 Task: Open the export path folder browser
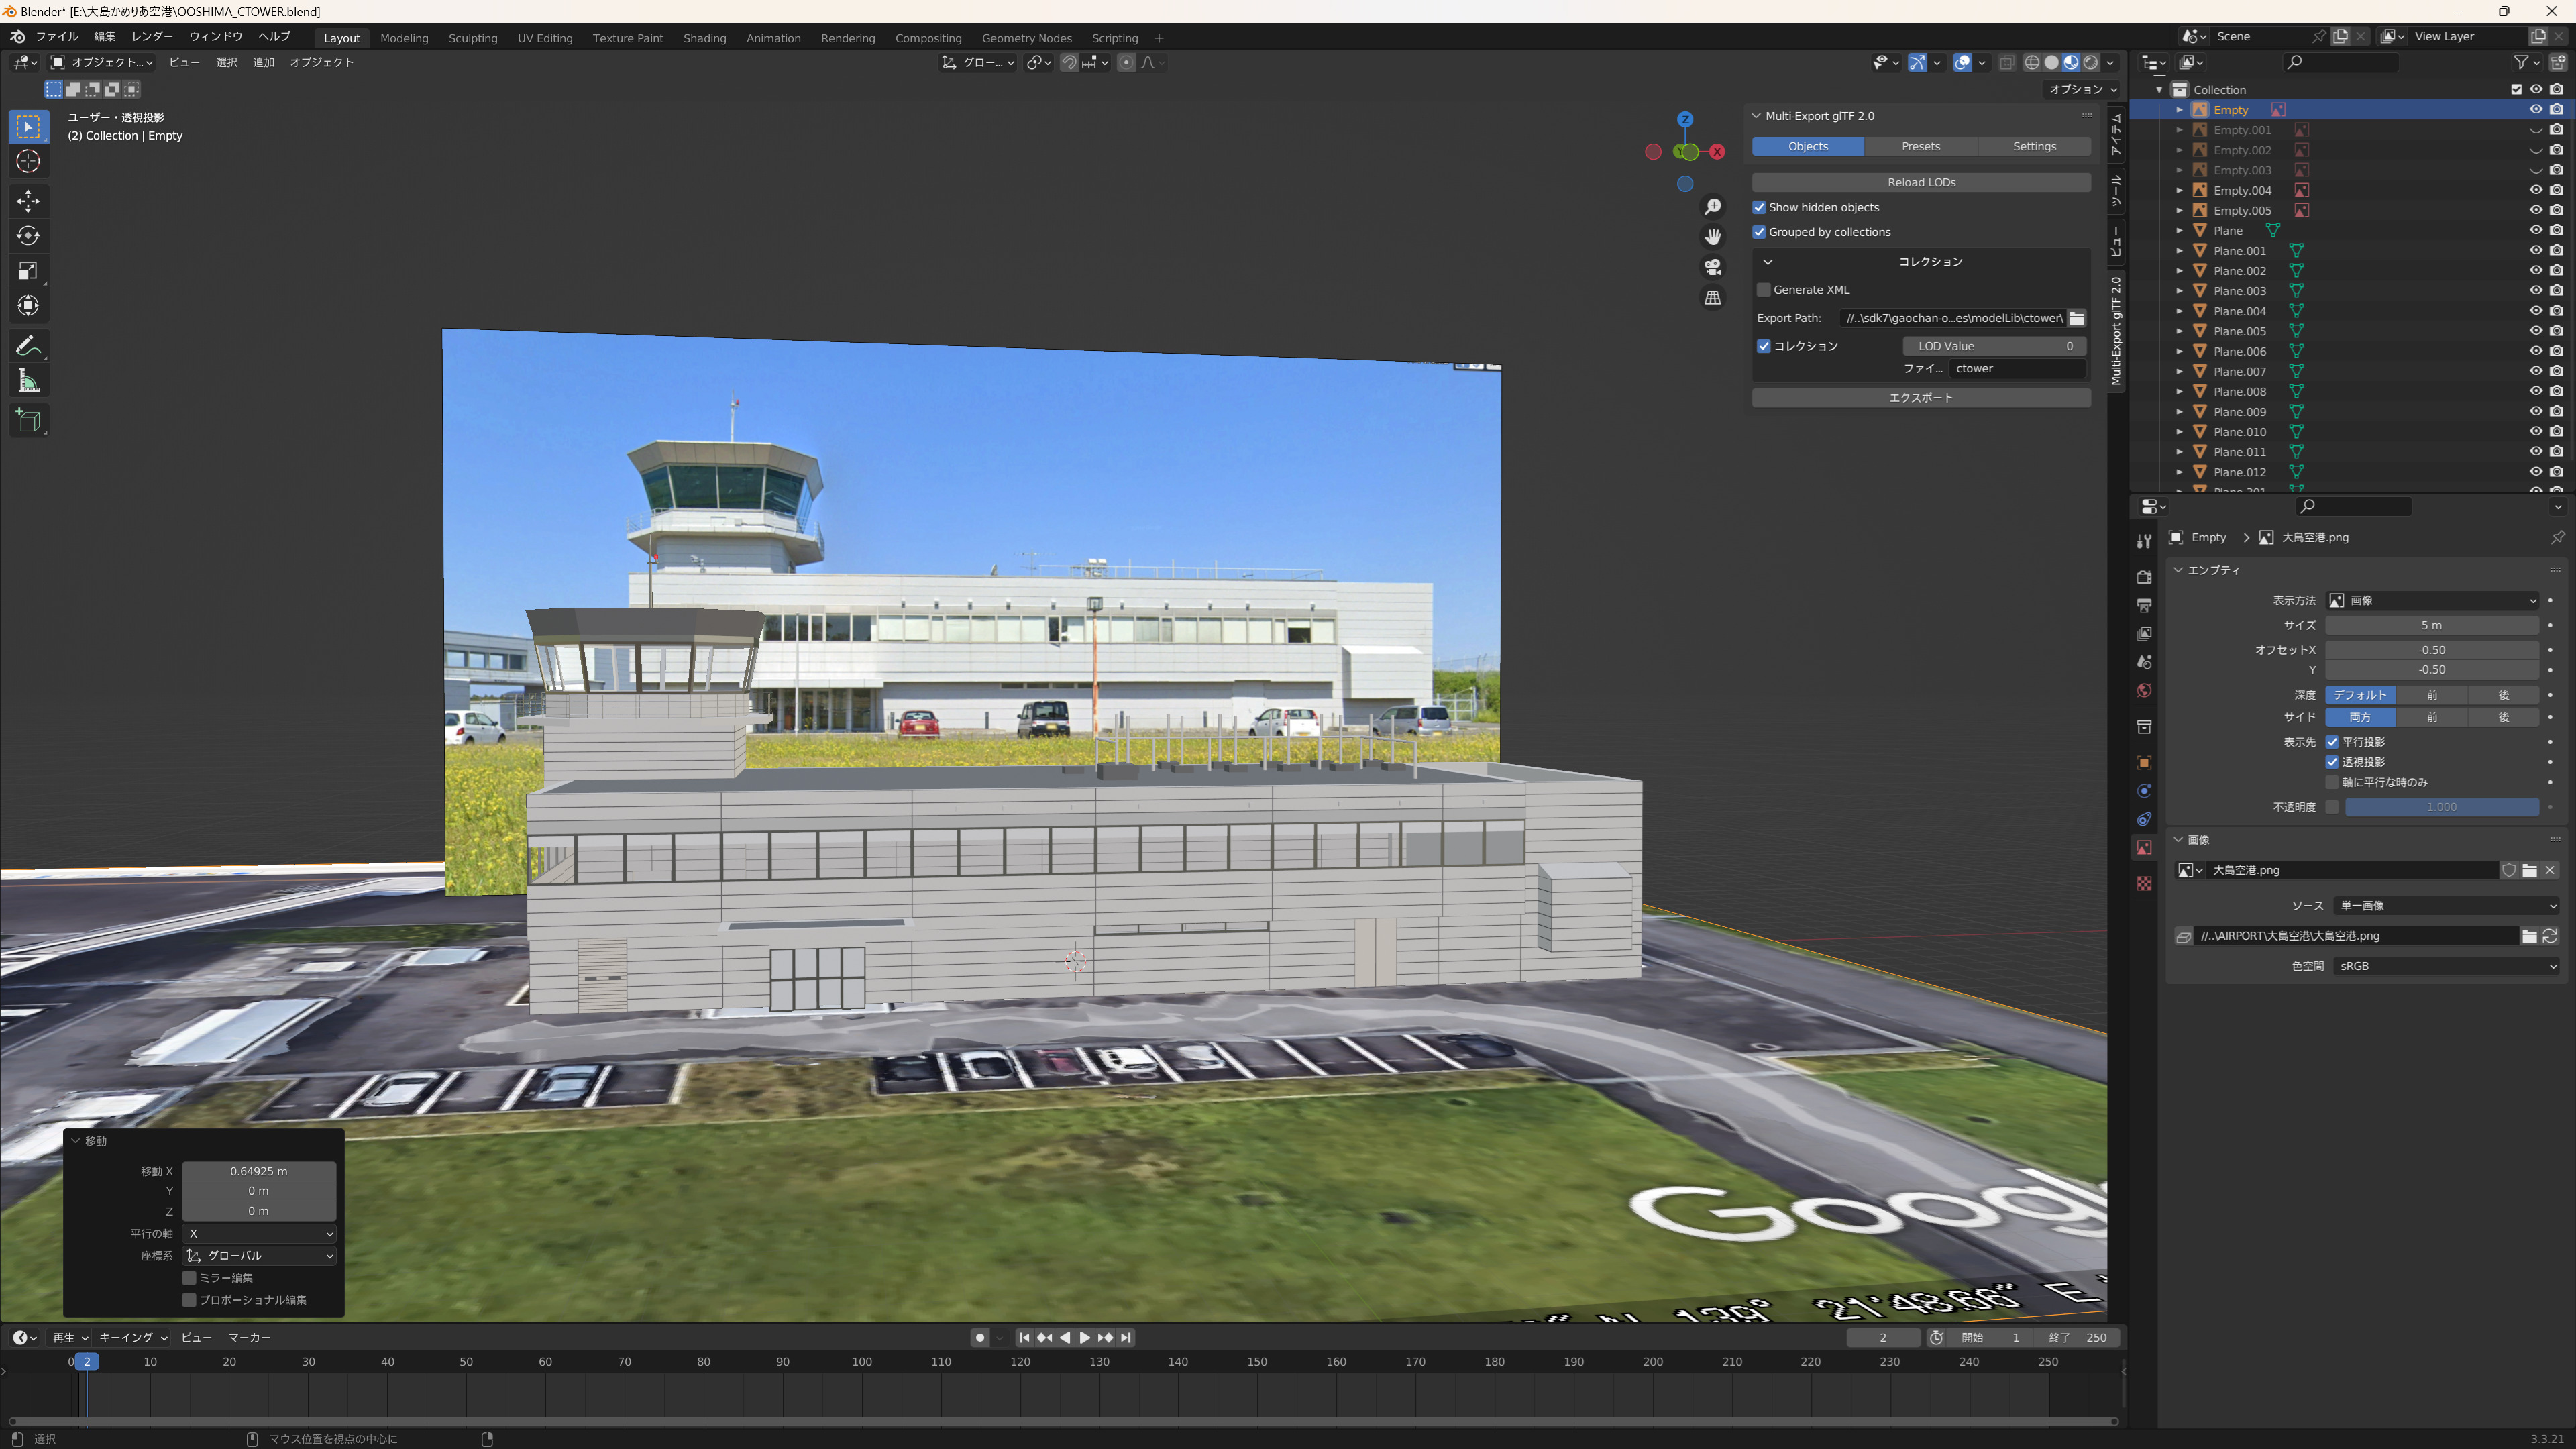(2077, 318)
